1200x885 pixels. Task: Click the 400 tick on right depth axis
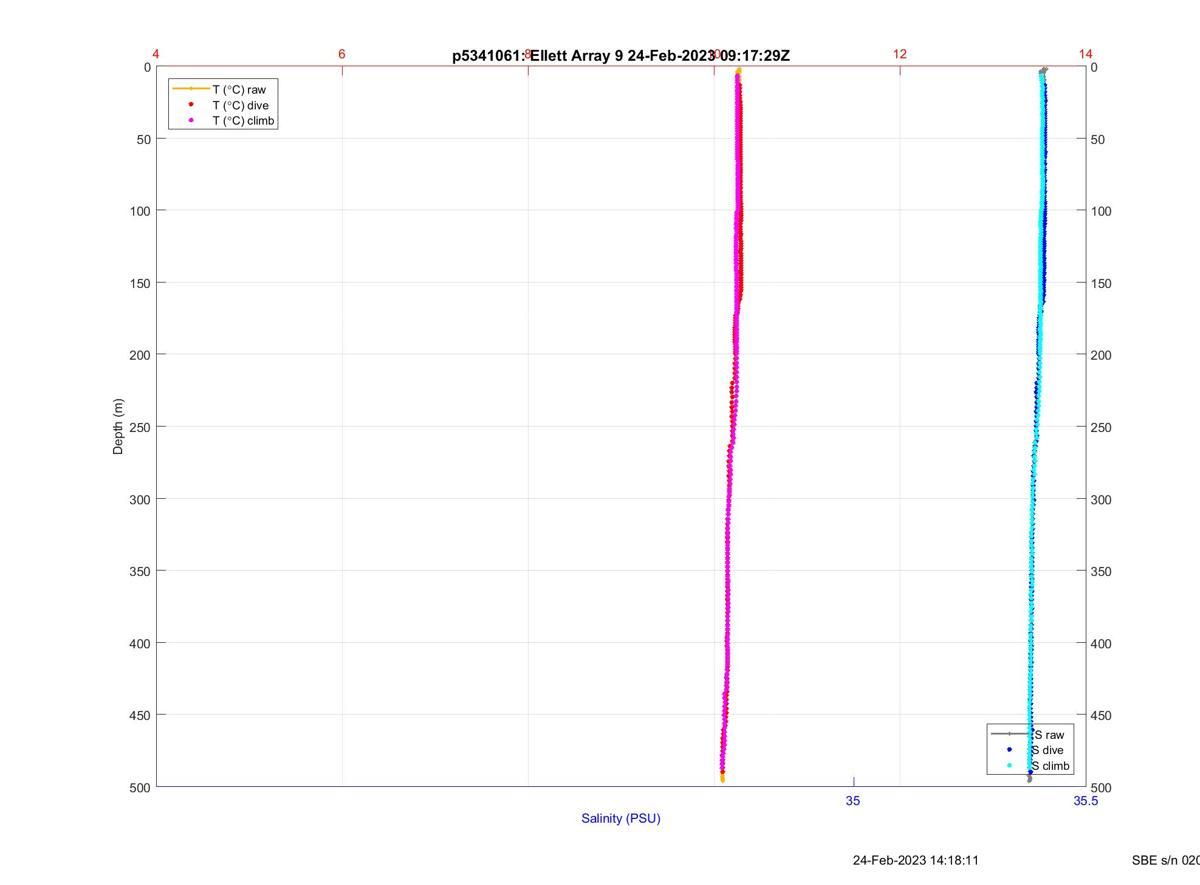[1101, 643]
